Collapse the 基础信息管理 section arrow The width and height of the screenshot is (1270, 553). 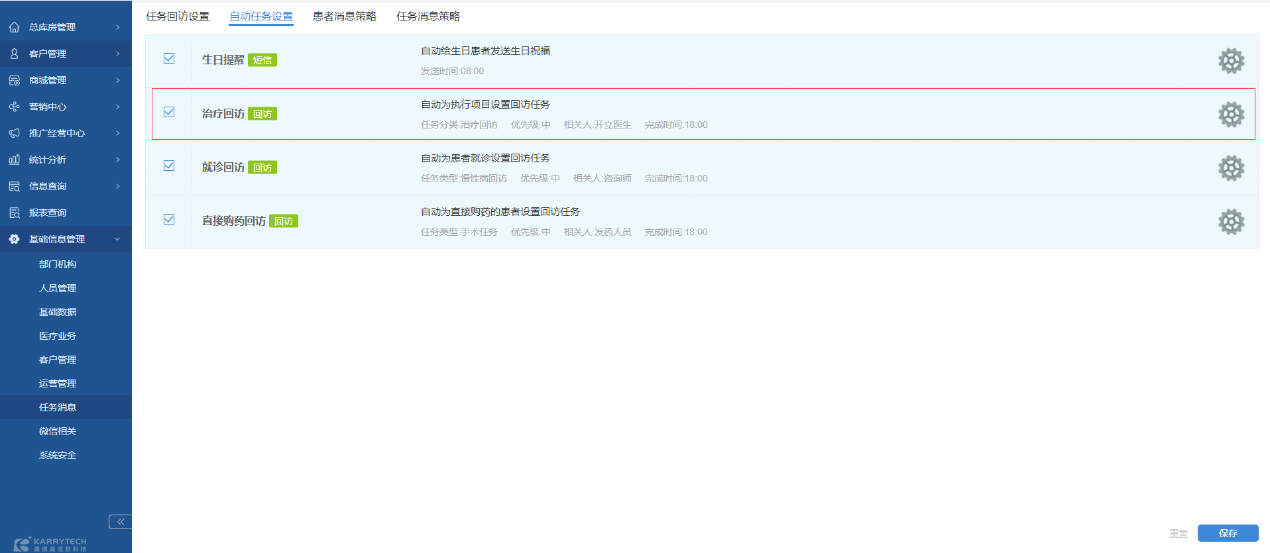pos(117,239)
